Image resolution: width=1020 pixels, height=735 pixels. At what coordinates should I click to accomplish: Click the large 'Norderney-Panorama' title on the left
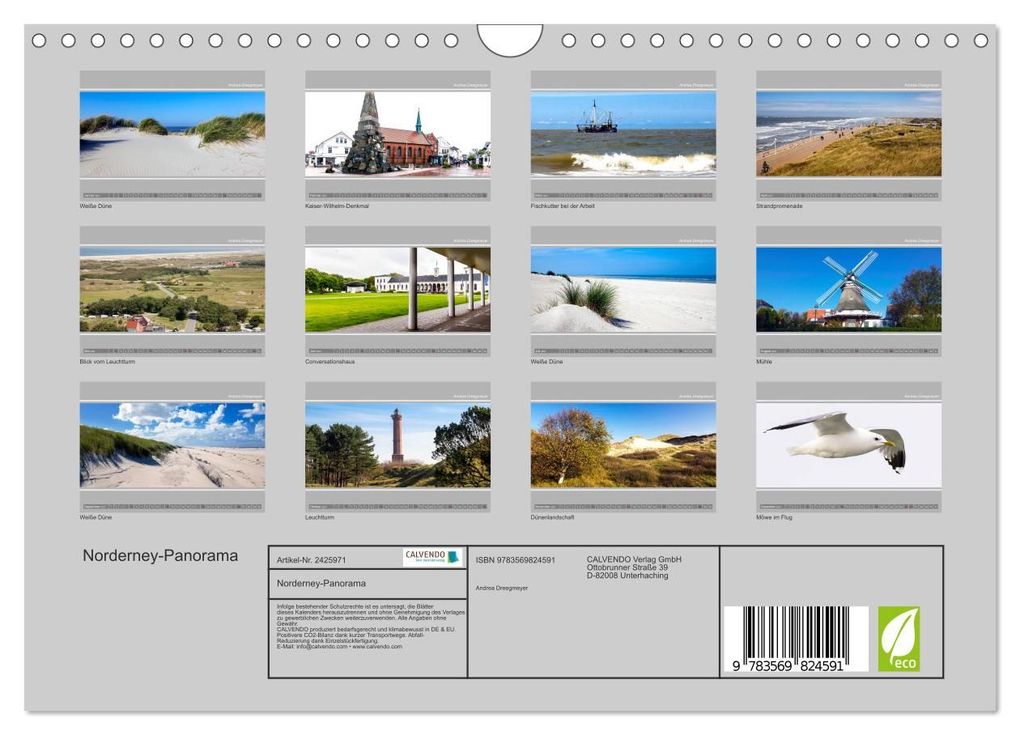pos(160,555)
